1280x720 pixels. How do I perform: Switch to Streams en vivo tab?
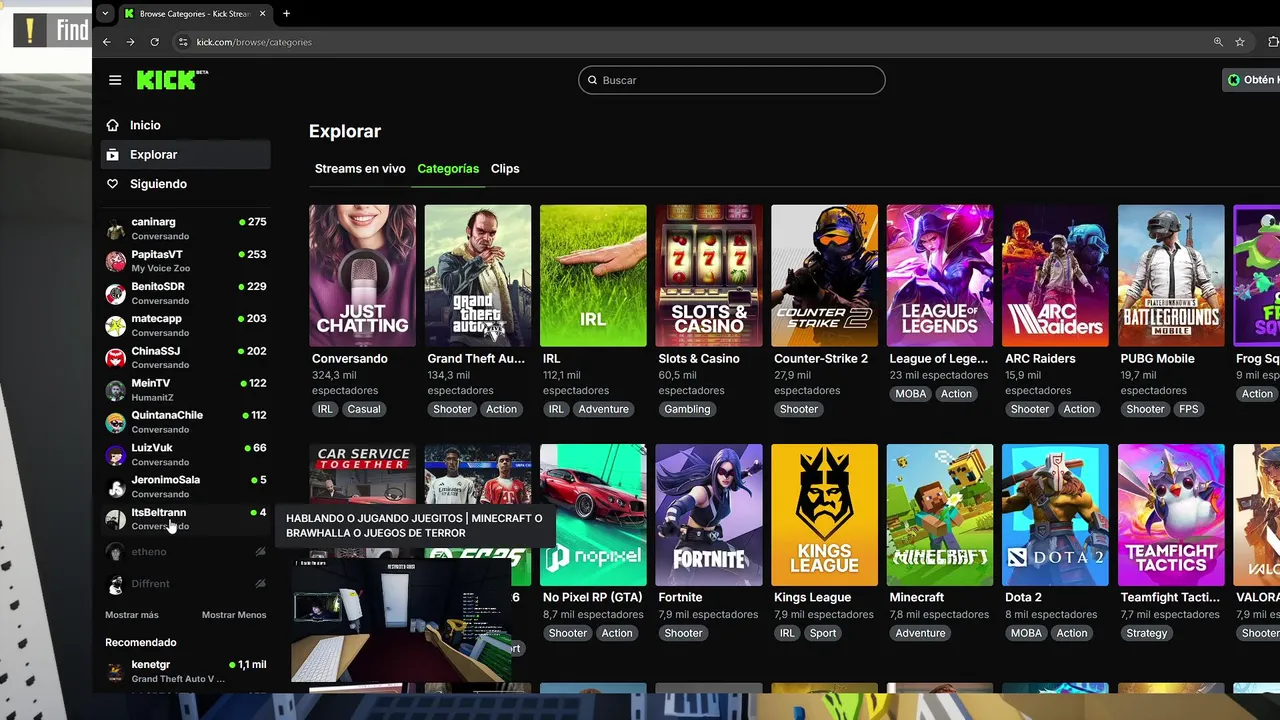(x=360, y=168)
